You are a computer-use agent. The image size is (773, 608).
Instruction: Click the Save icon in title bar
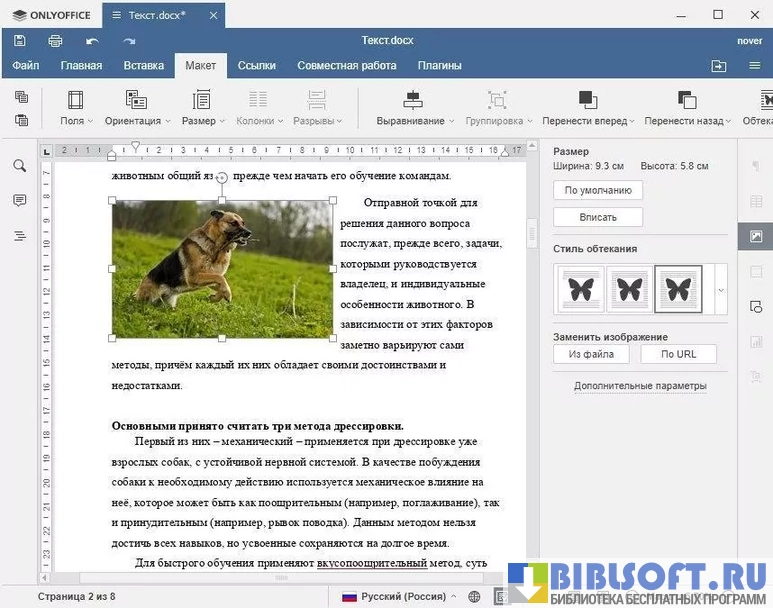(20, 41)
